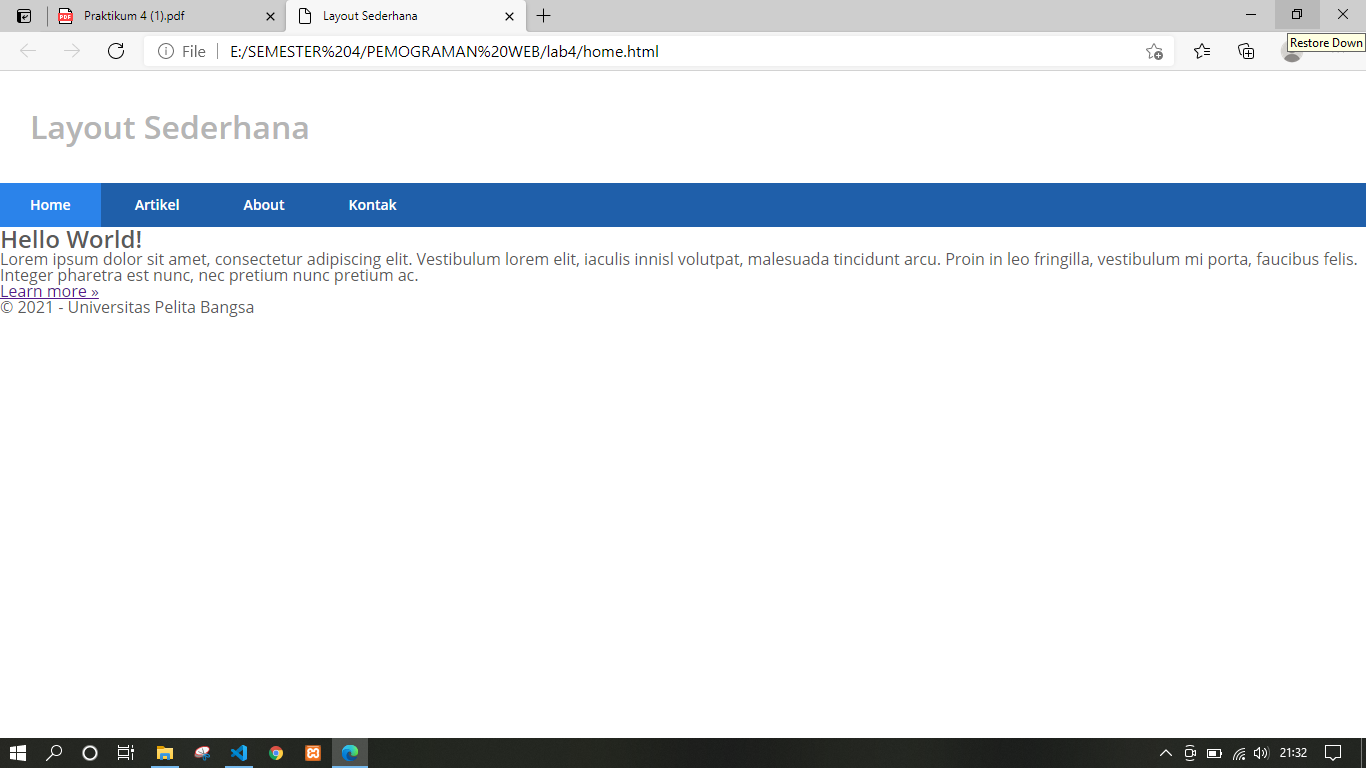Open Task View on the taskbar
Screen dimensions: 1366x768
126,753
